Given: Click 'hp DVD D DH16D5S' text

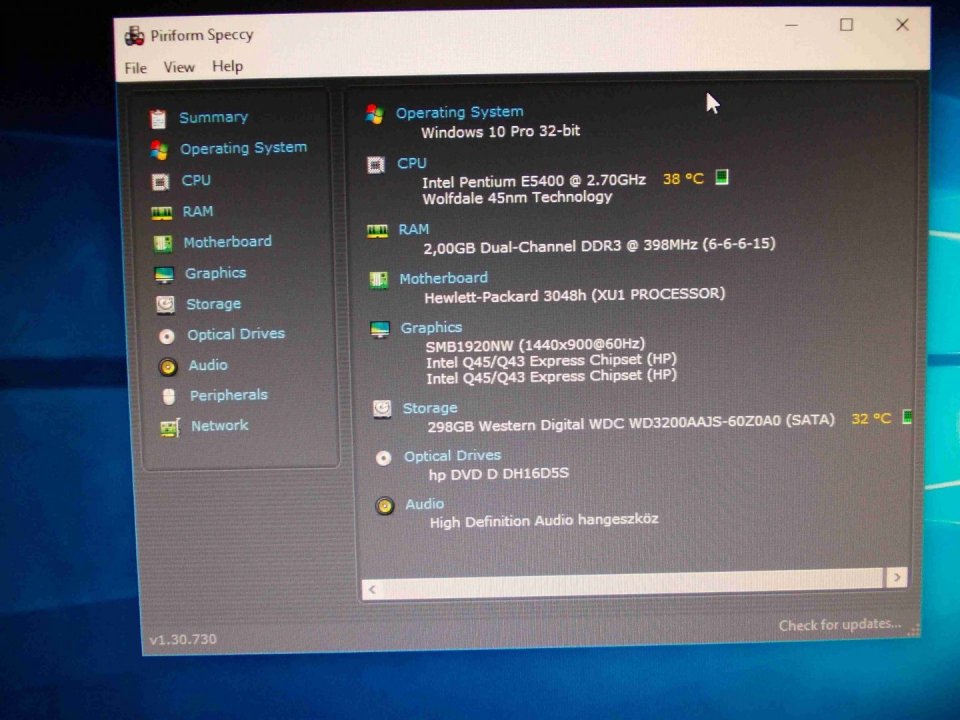Looking at the screenshot, I should point(498,474).
